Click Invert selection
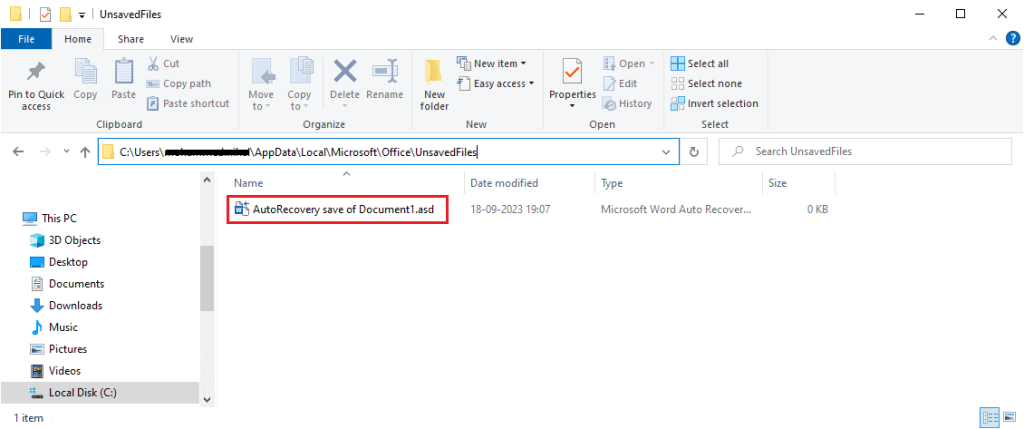The width and height of the screenshot is (1024, 429). click(x=715, y=103)
